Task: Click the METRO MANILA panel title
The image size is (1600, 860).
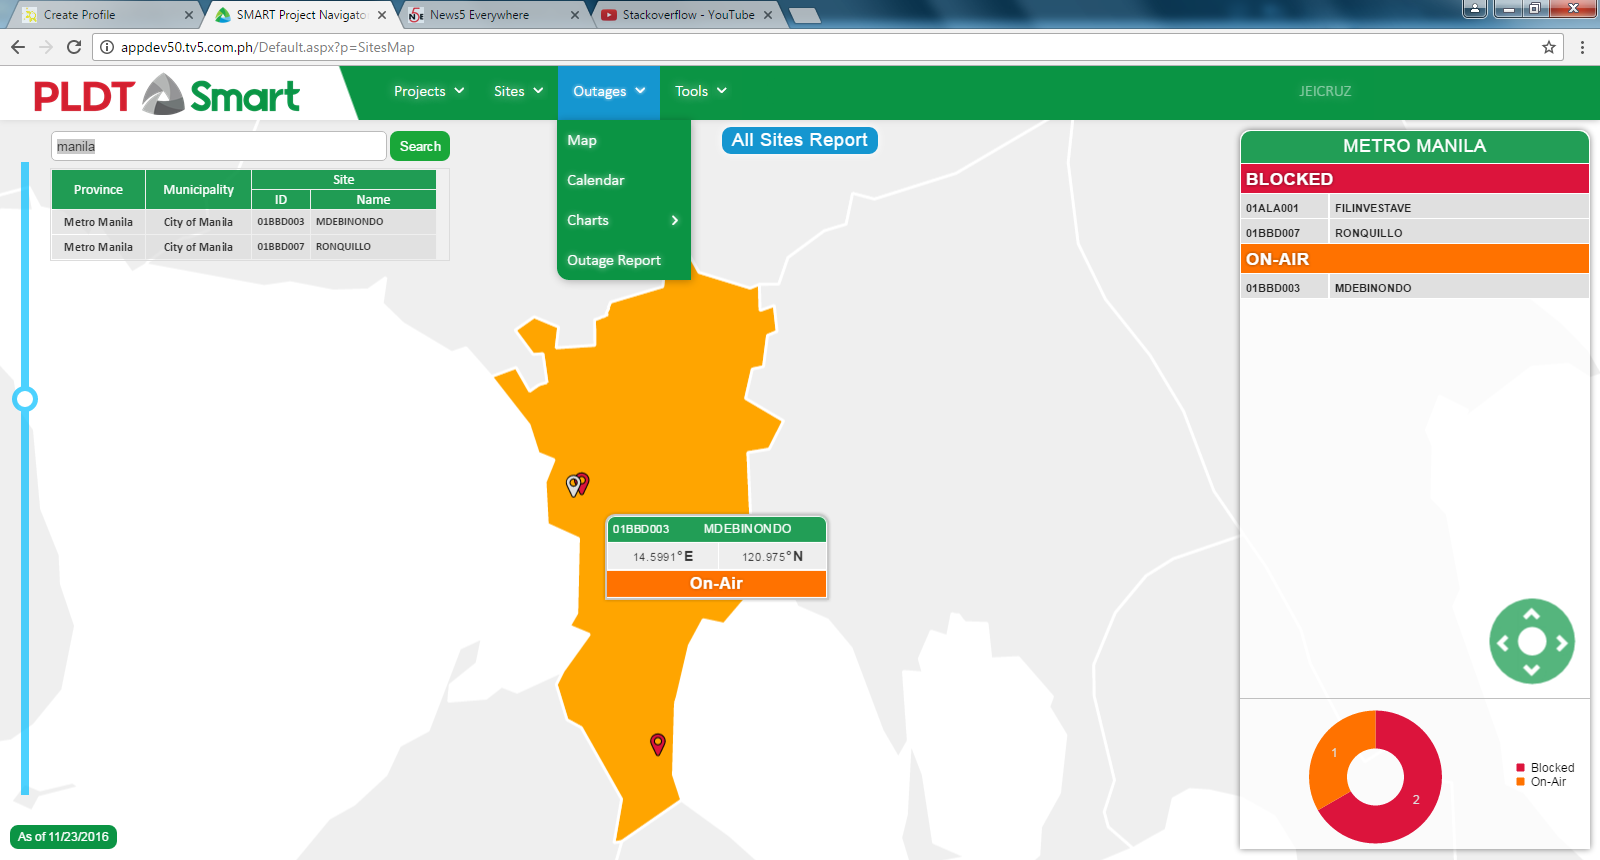Action: point(1414,146)
